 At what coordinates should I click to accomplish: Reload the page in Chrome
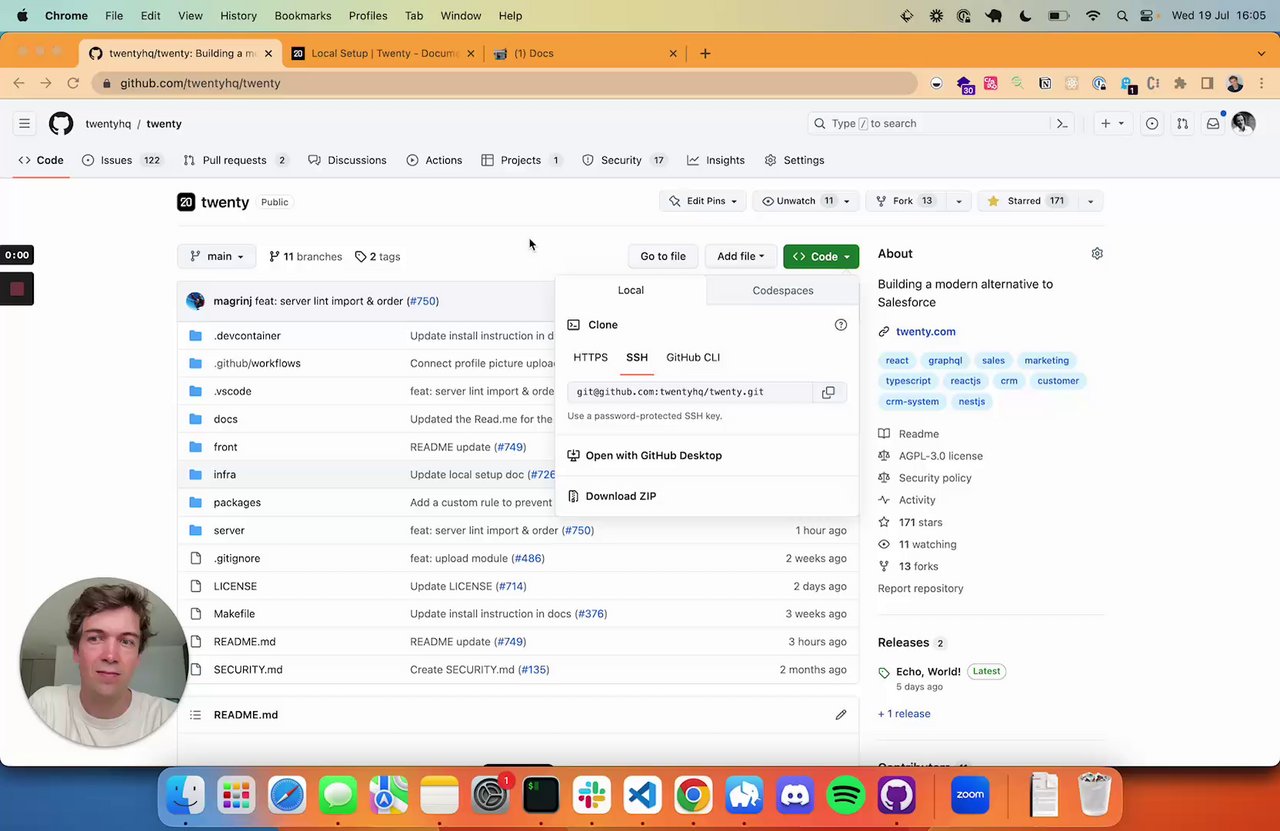click(x=73, y=83)
